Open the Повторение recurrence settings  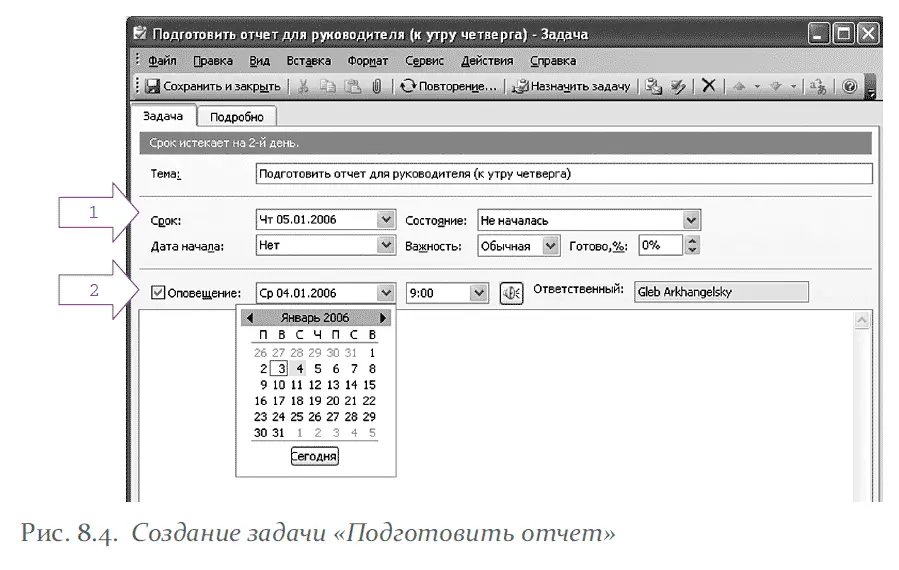pos(448,86)
